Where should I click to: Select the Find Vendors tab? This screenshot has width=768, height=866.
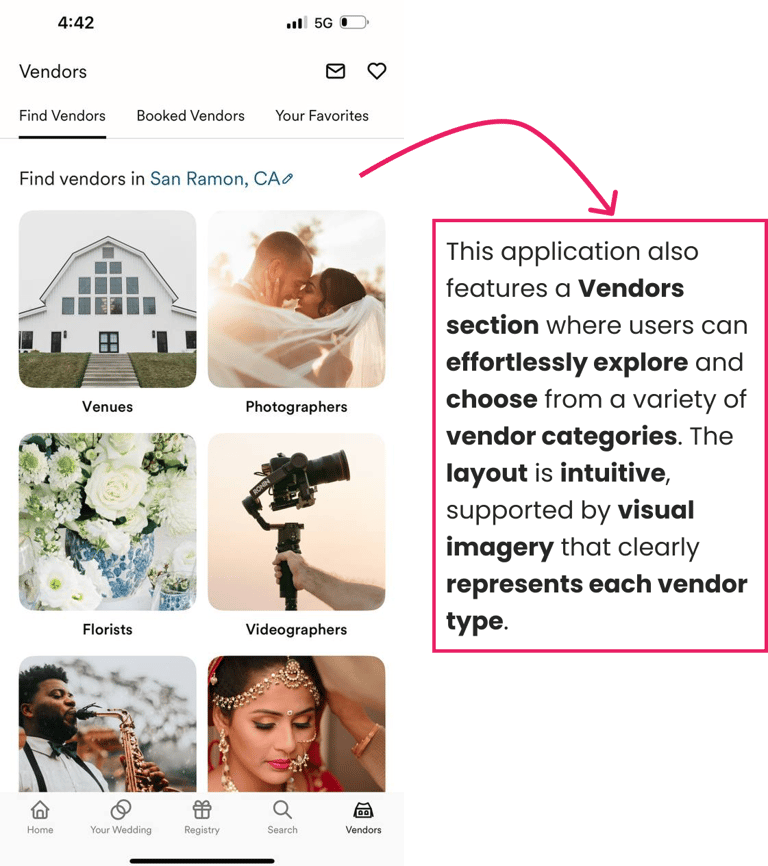[62, 116]
